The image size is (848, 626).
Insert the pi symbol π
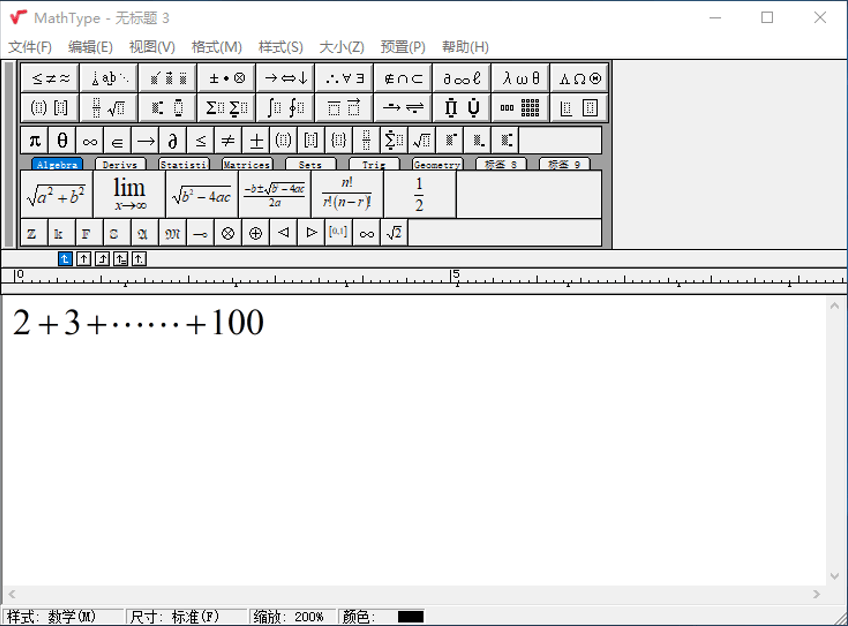(35, 141)
